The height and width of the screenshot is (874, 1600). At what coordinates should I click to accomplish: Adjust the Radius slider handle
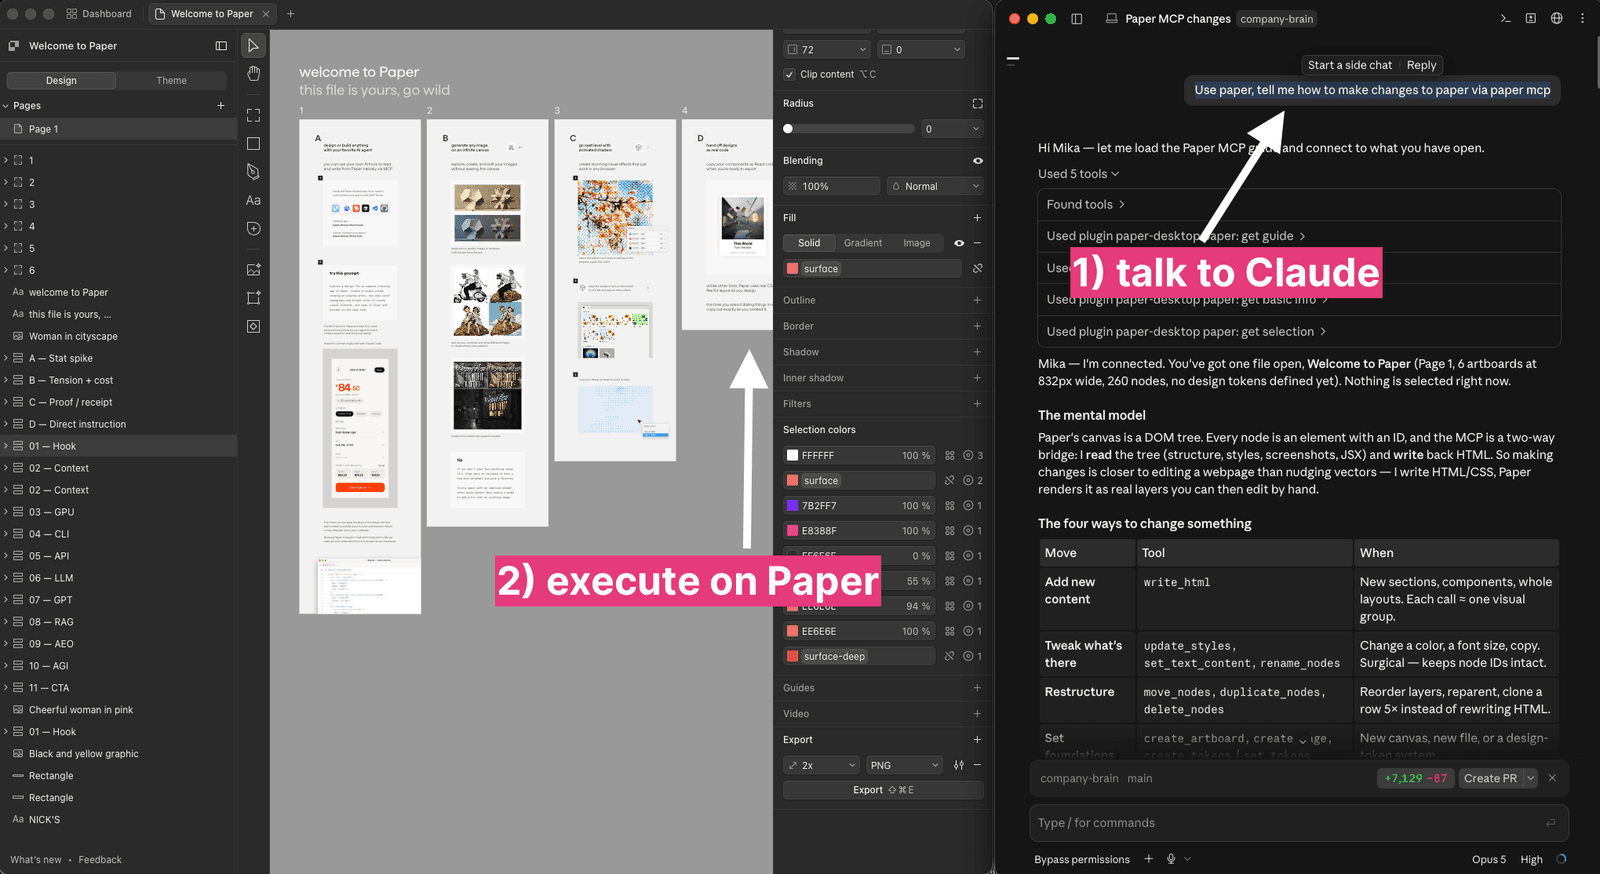point(788,129)
